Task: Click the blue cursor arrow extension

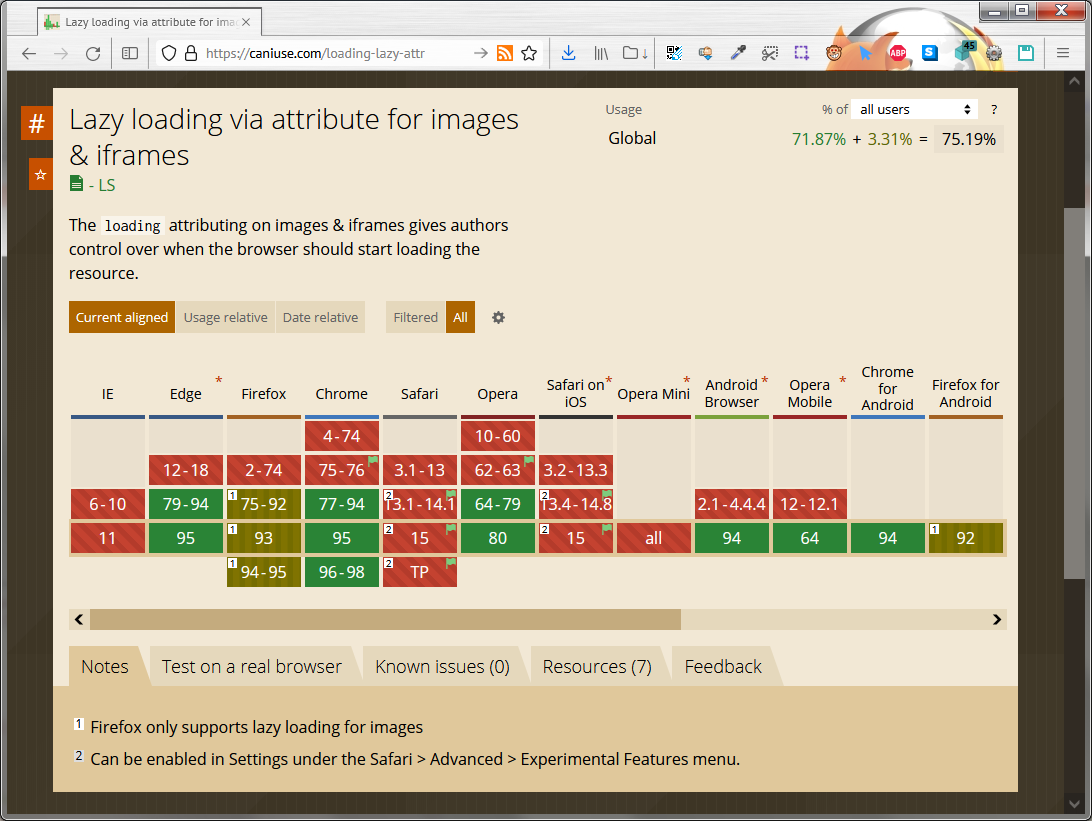Action: 866,53
